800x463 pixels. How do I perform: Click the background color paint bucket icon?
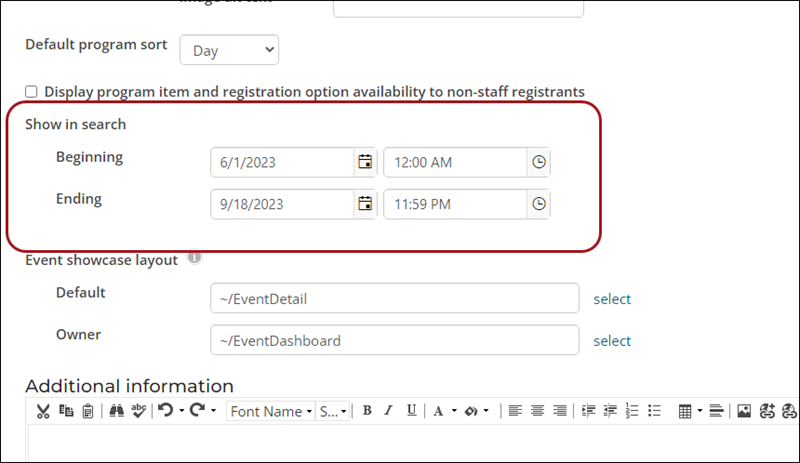point(470,411)
